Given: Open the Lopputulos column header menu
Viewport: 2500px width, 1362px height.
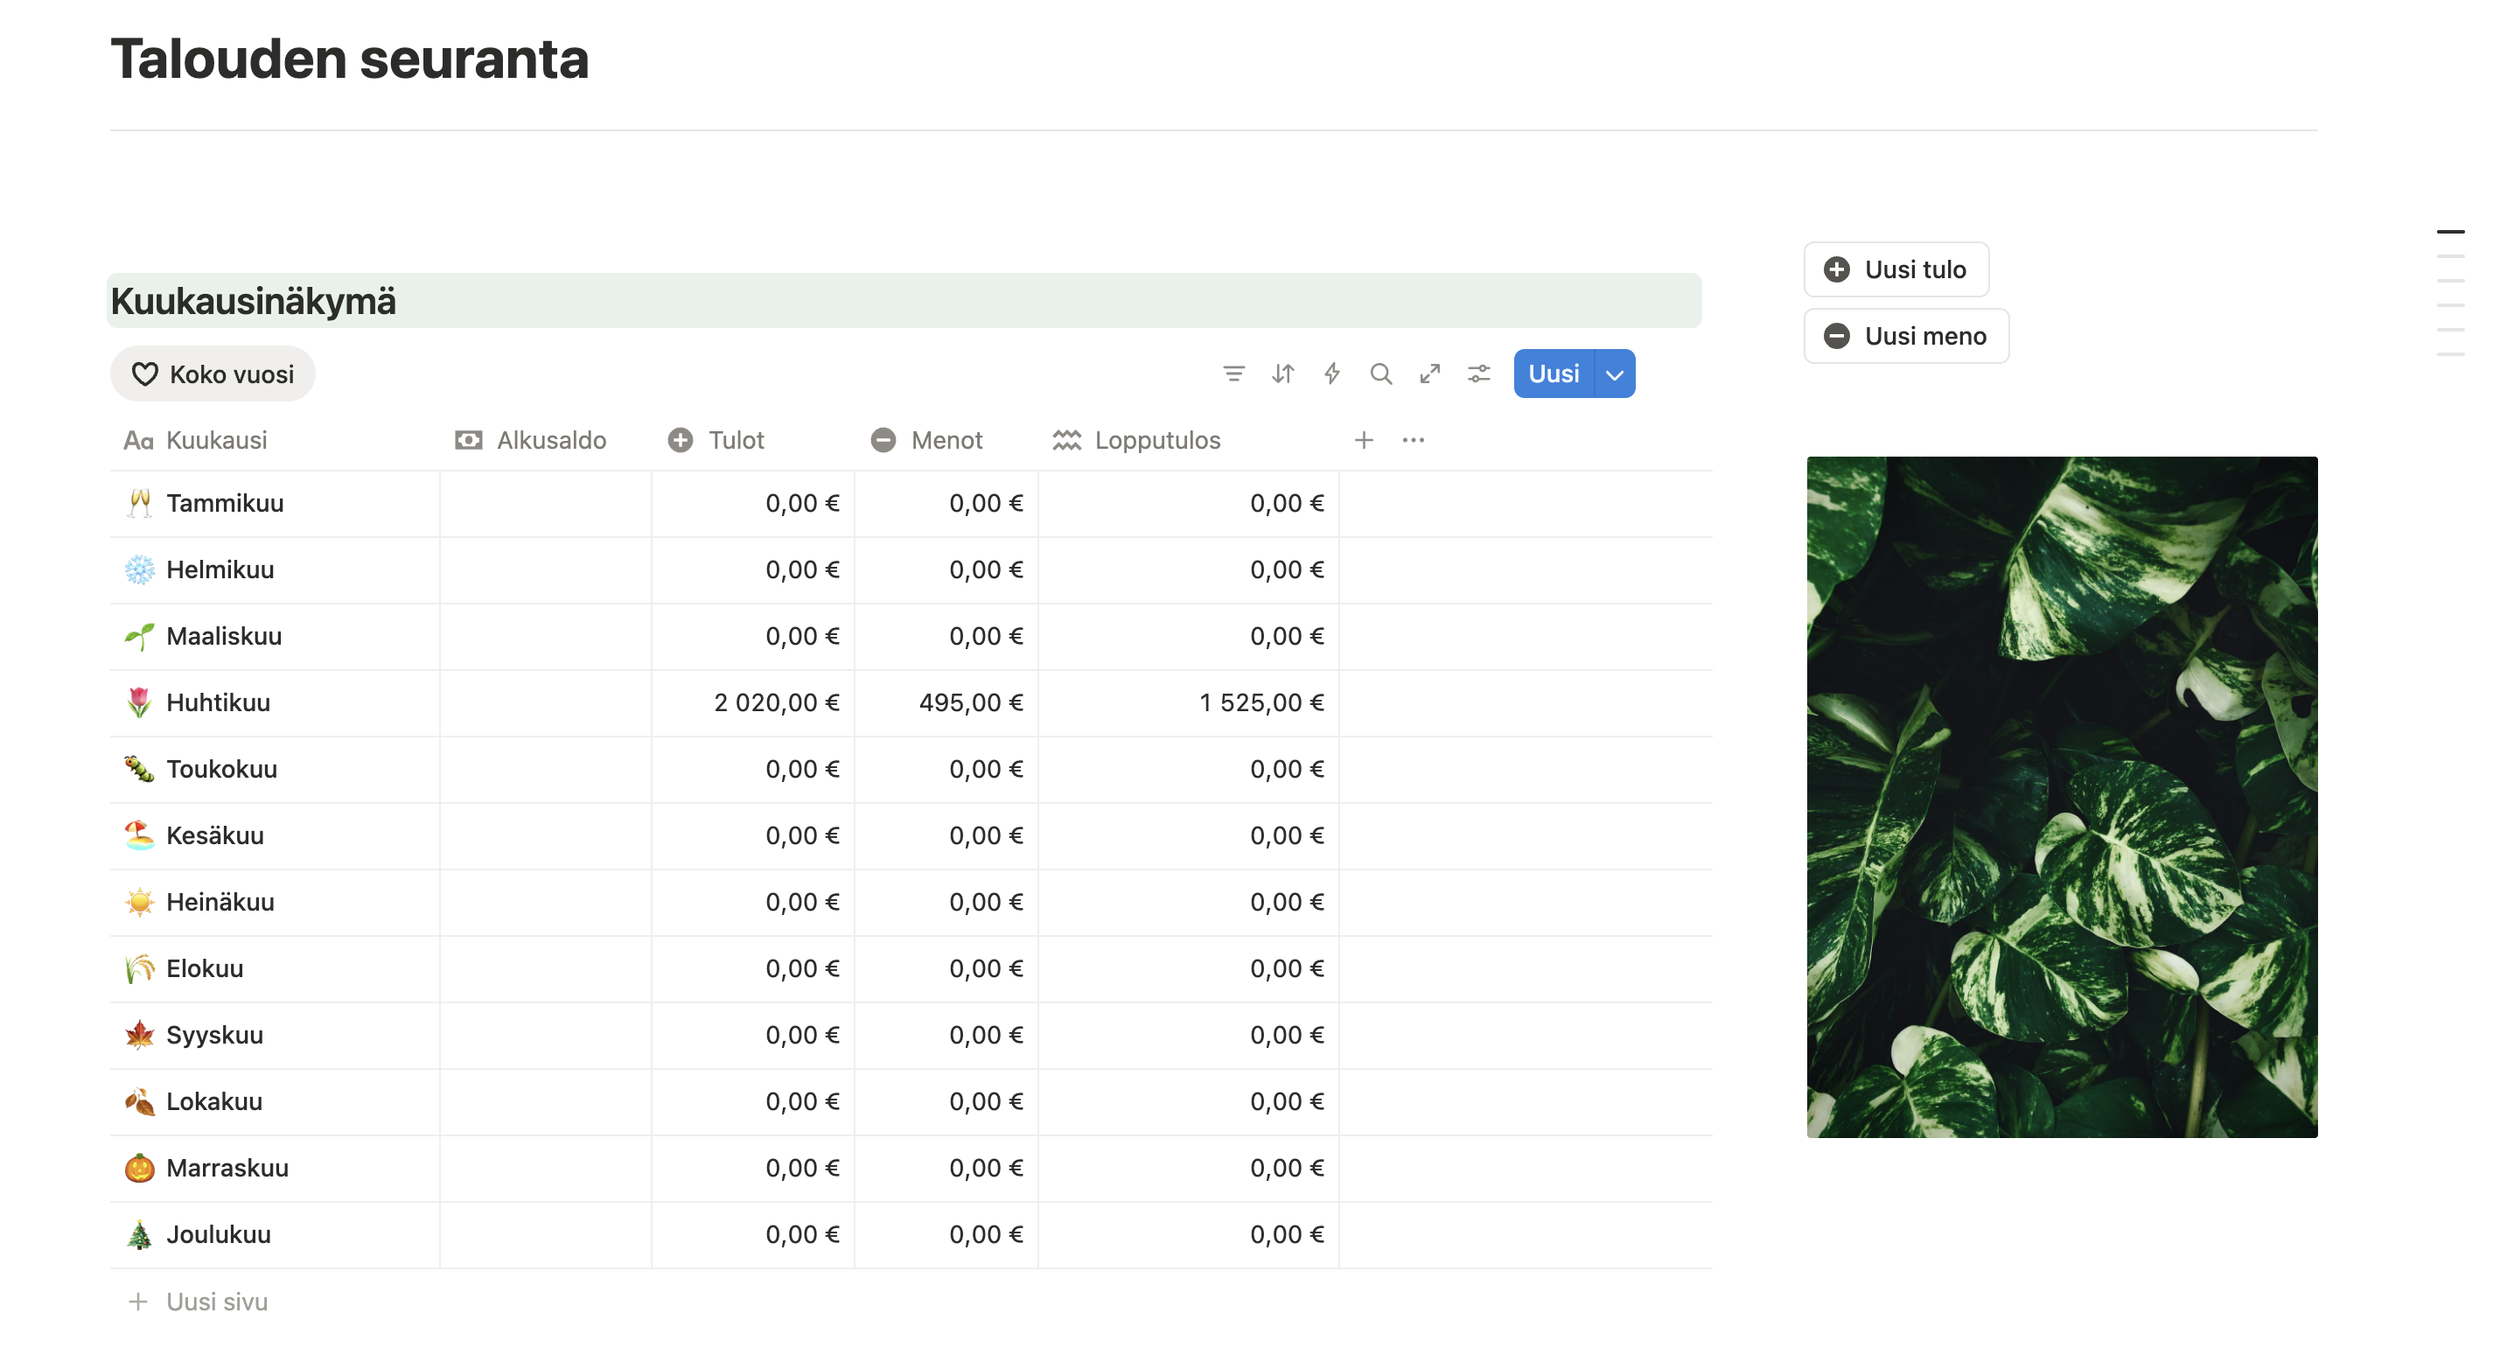Looking at the screenshot, I should [x=1156, y=440].
